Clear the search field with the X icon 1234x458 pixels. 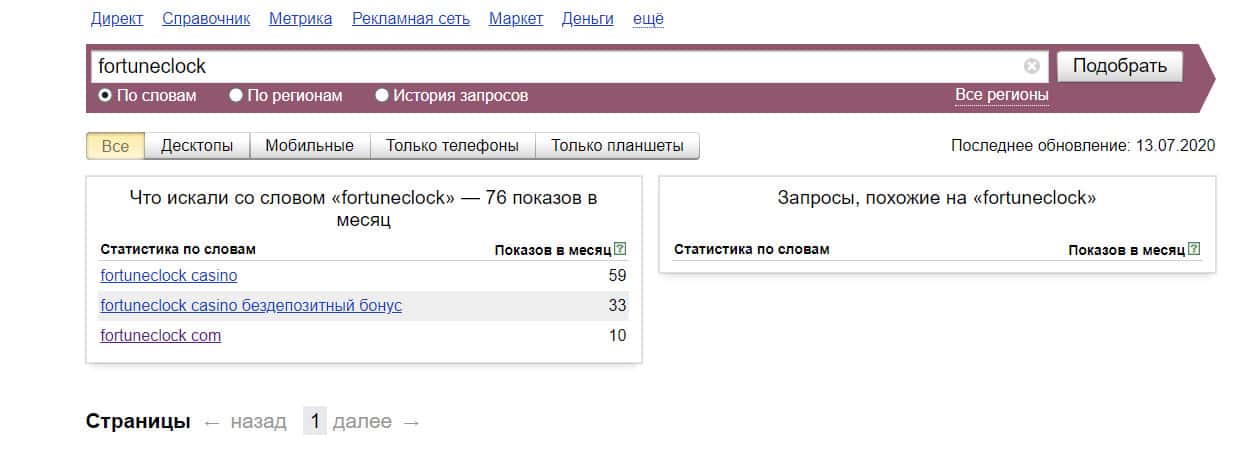click(x=1032, y=66)
